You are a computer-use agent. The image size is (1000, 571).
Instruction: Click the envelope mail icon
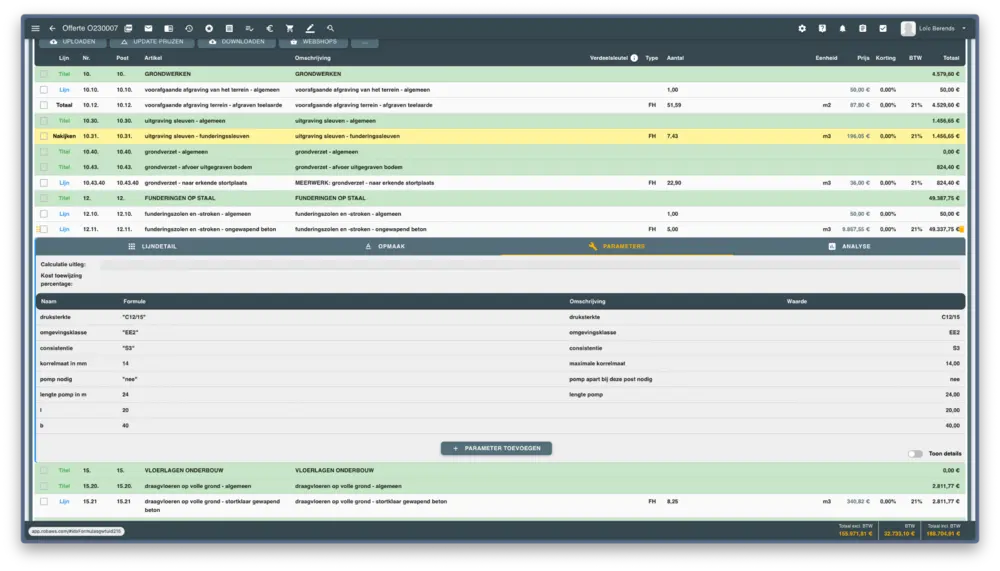tap(148, 28)
